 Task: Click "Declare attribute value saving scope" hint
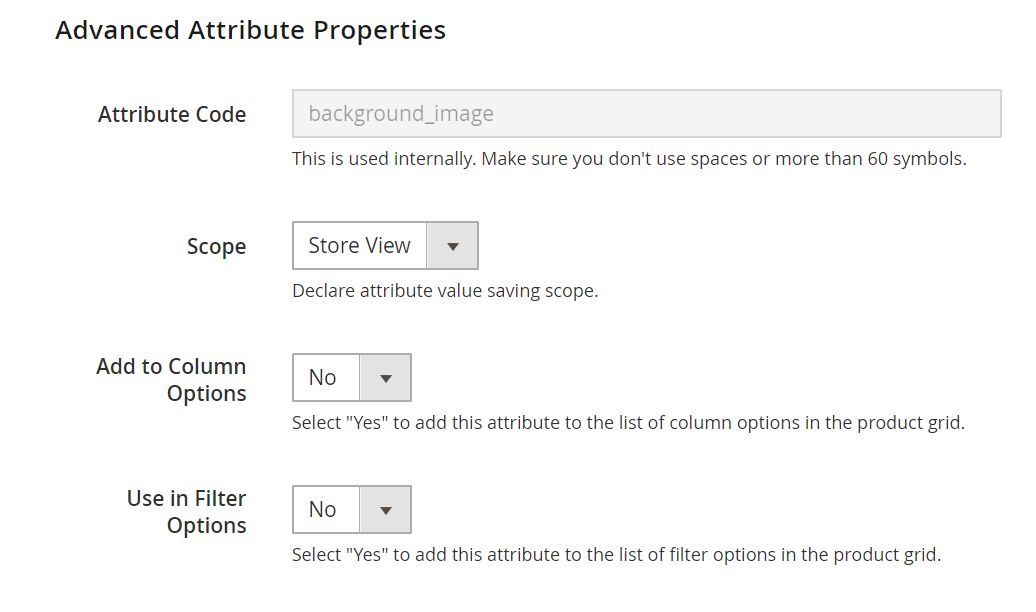[445, 291]
